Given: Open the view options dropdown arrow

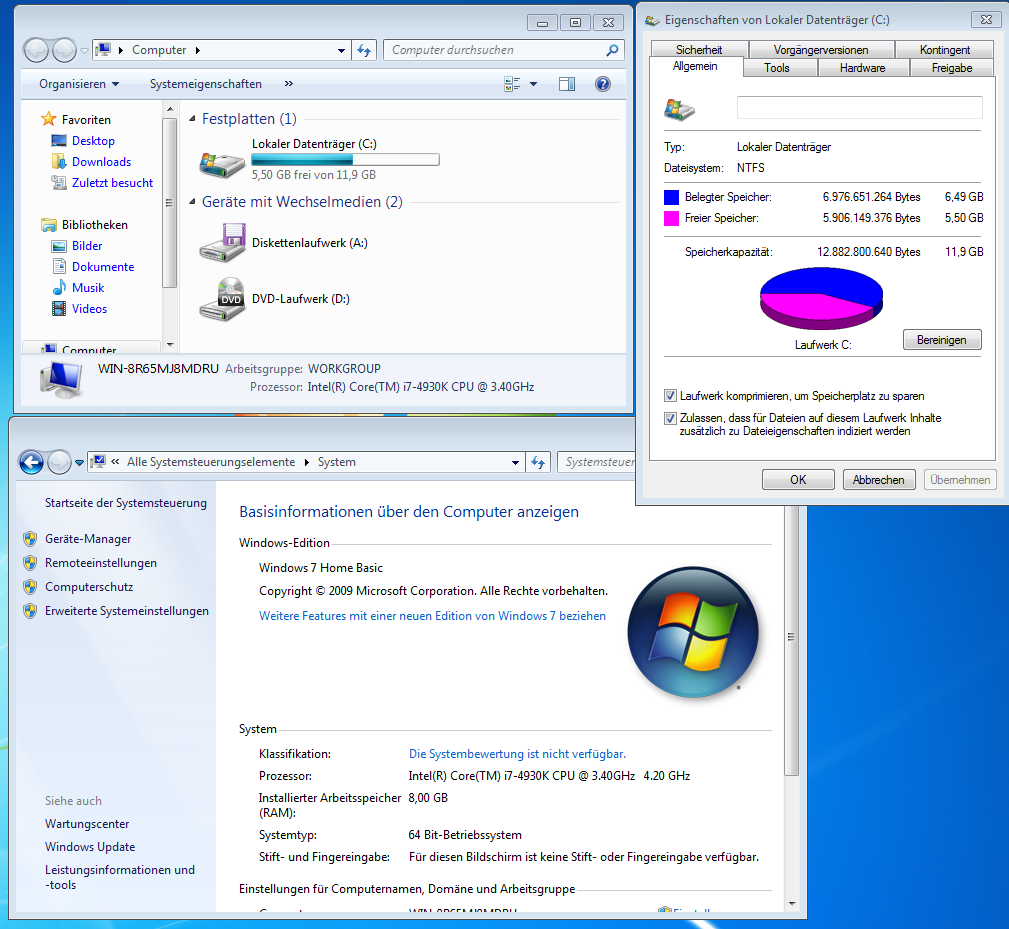Looking at the screenshot, I should [533, 84].
